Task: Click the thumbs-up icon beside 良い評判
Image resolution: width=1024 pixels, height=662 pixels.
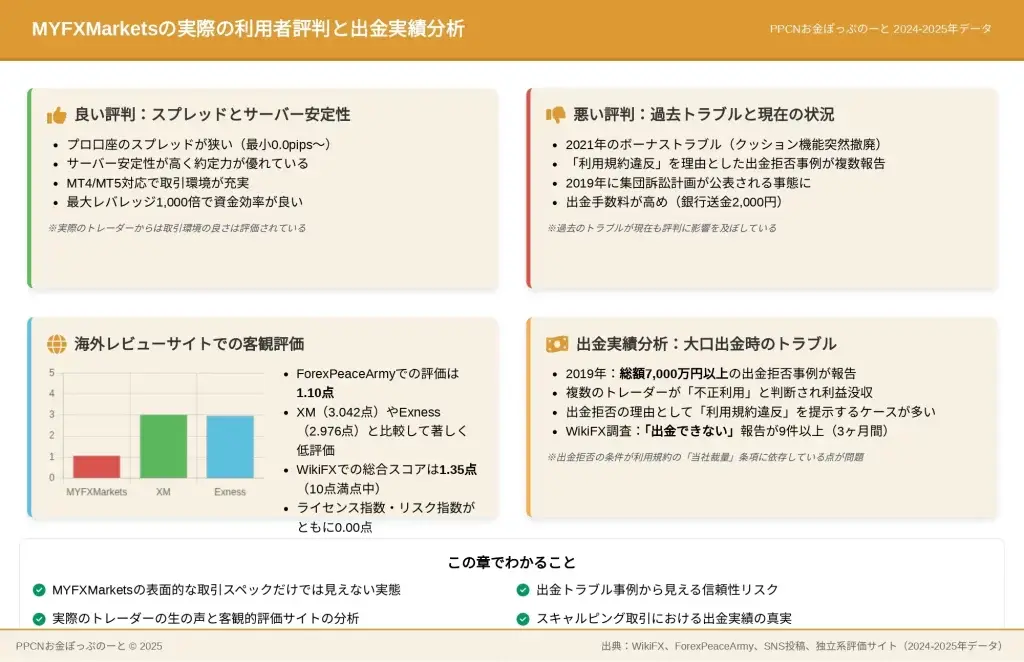Action: coord(57,115)
